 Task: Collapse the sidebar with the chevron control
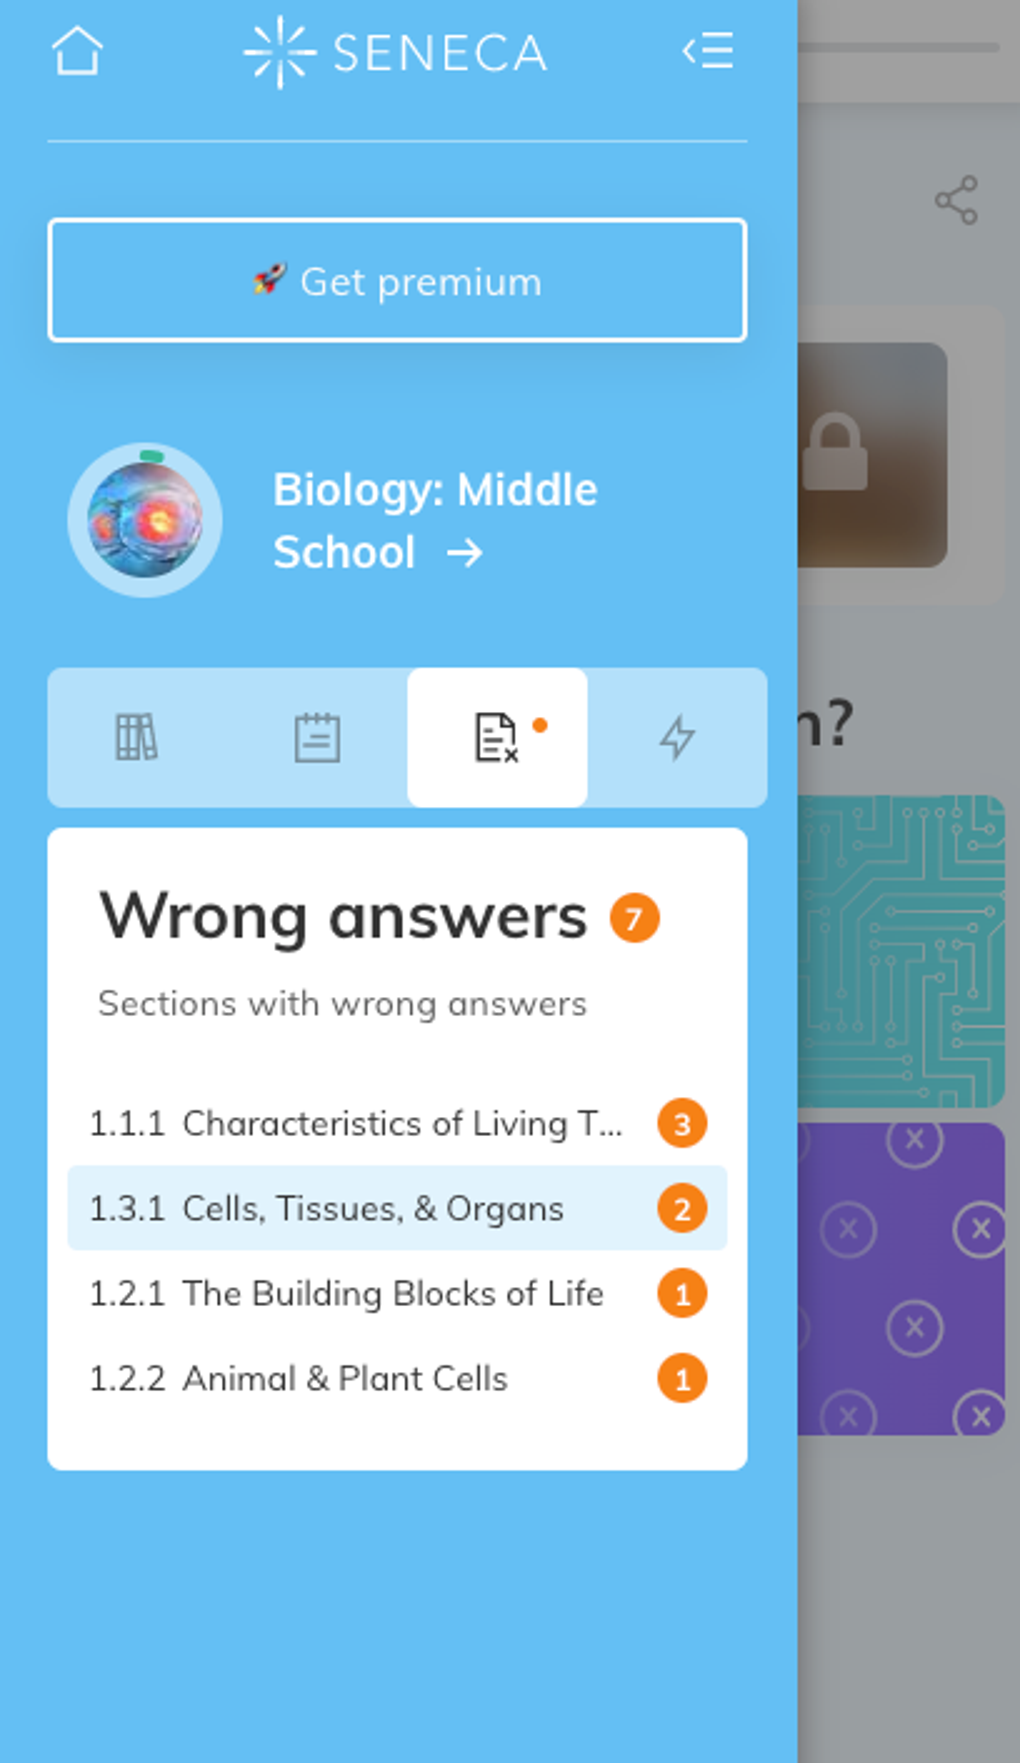(708, 52)
